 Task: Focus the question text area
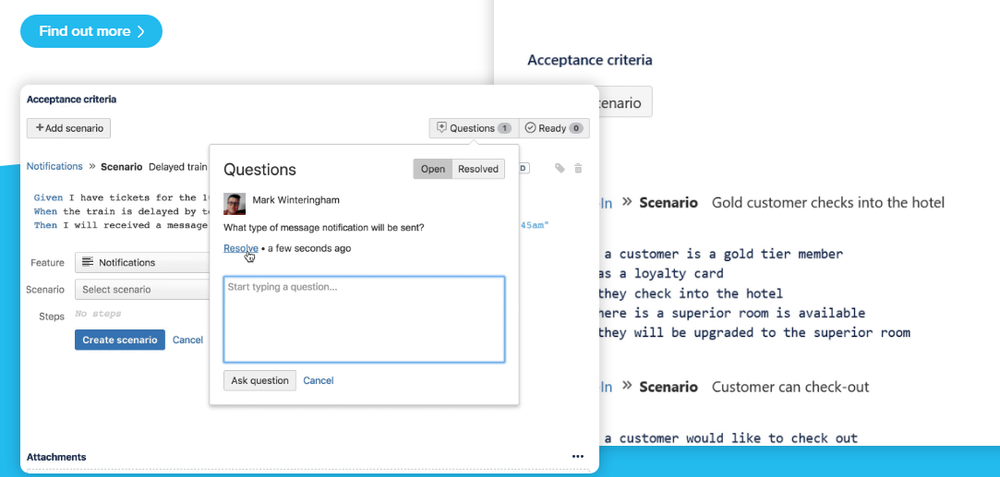[364, 319]
